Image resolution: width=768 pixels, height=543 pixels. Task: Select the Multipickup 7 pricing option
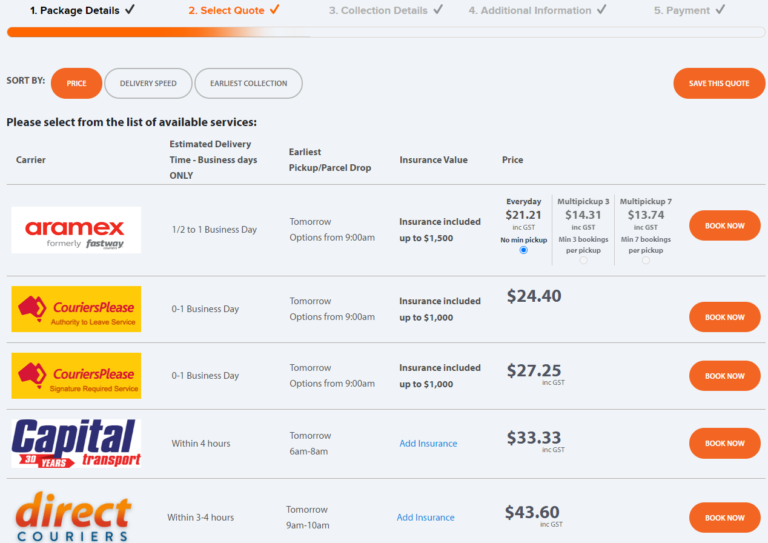click(x=645, y=259)
